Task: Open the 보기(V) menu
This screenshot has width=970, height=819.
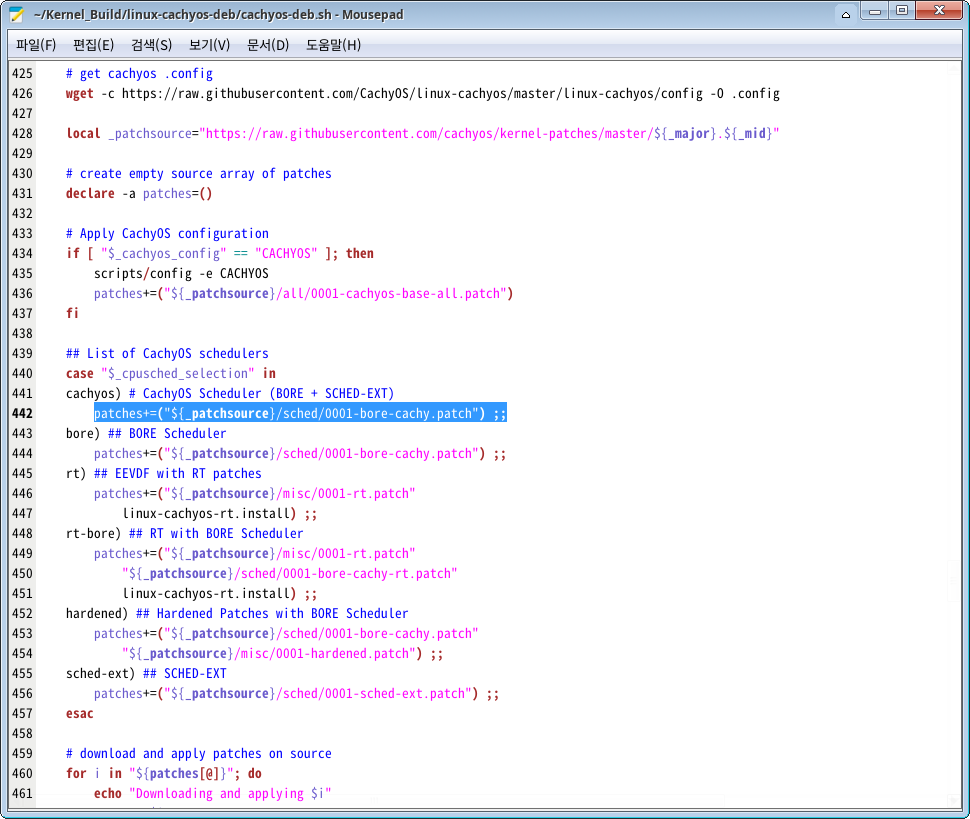Action: pyautogui.click(x=209, y=45)
